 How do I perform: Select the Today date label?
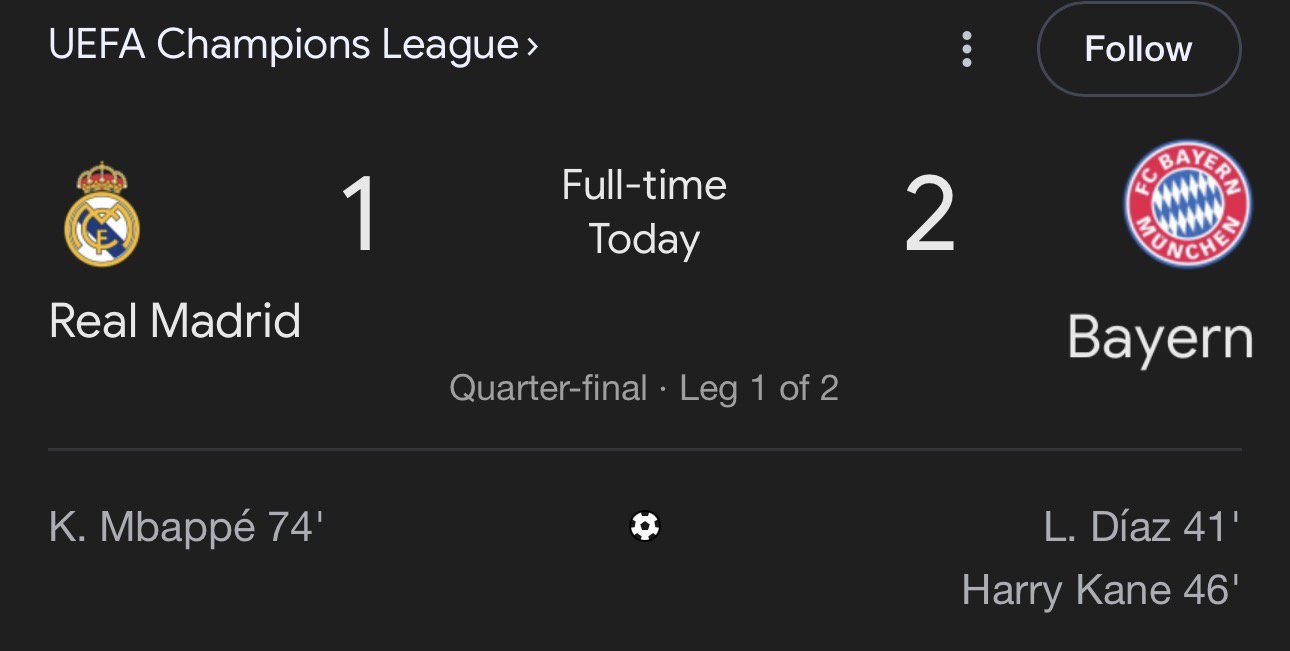click(x=644, y=240)
